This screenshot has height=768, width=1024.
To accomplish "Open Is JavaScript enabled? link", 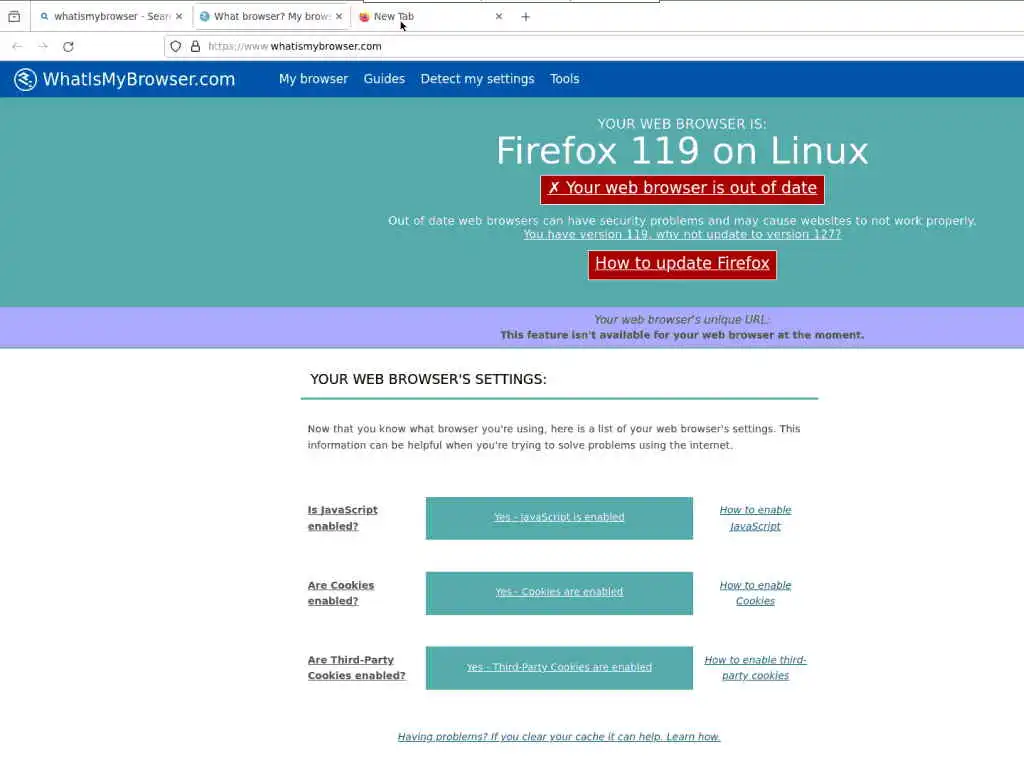I will pos(343,518).
